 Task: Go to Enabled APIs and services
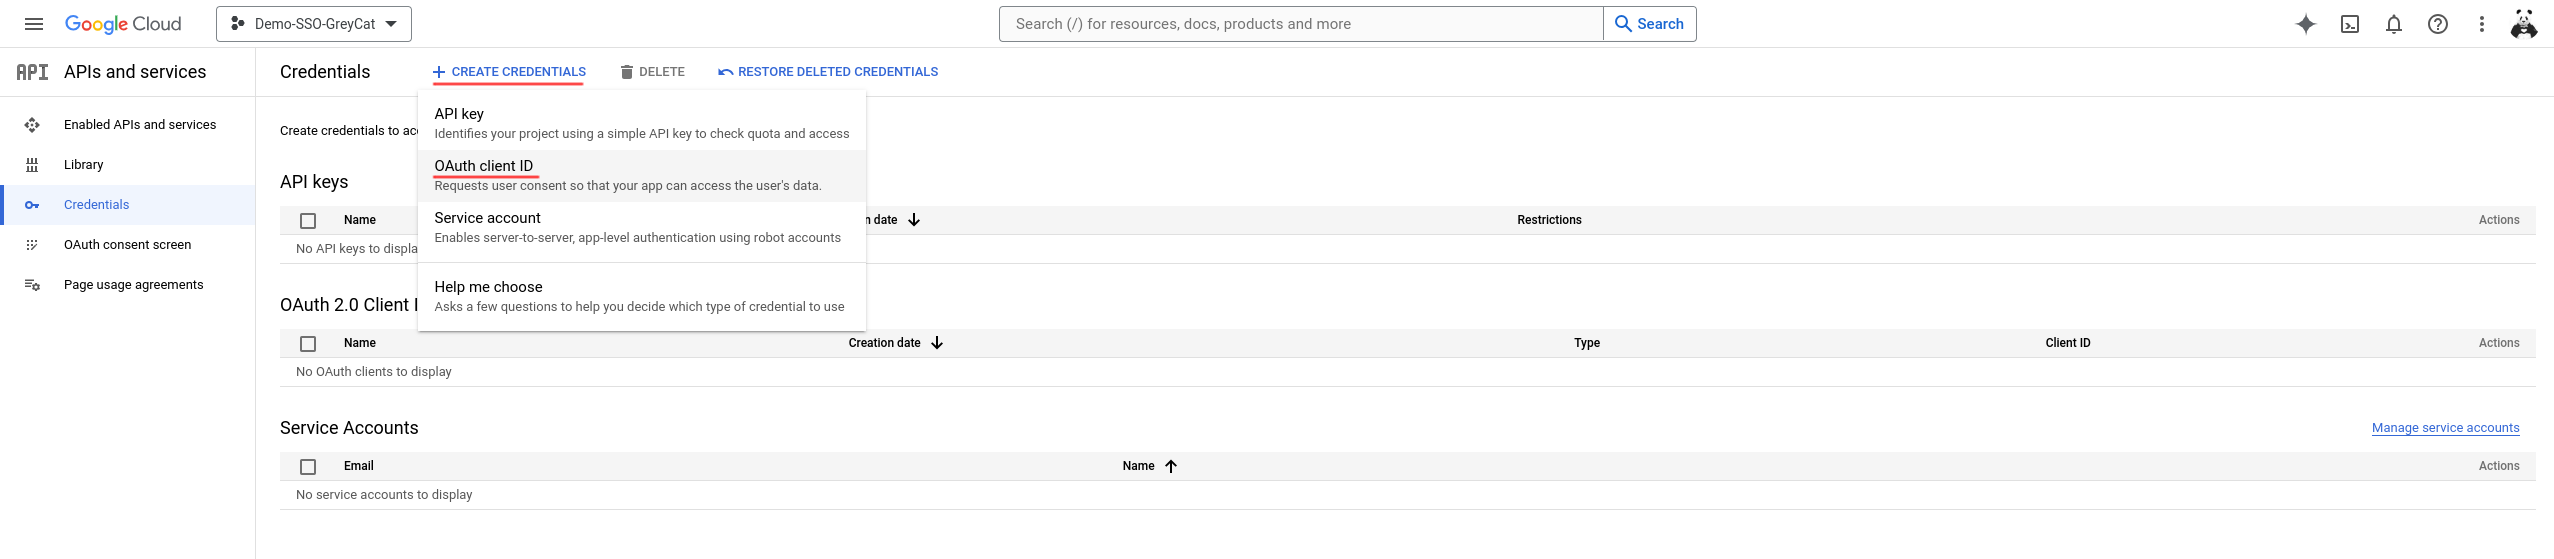tap(128, 125)
